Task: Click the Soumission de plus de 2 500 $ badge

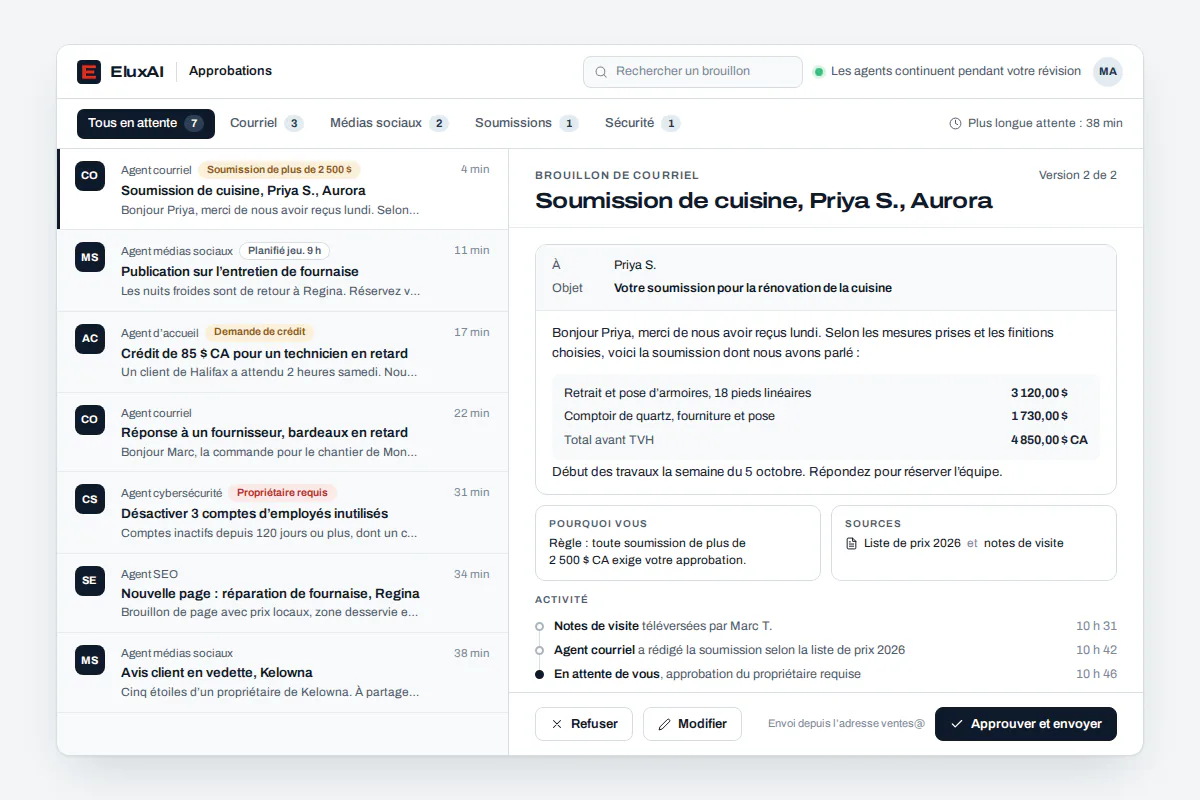Action: click(x=280, y=170)
